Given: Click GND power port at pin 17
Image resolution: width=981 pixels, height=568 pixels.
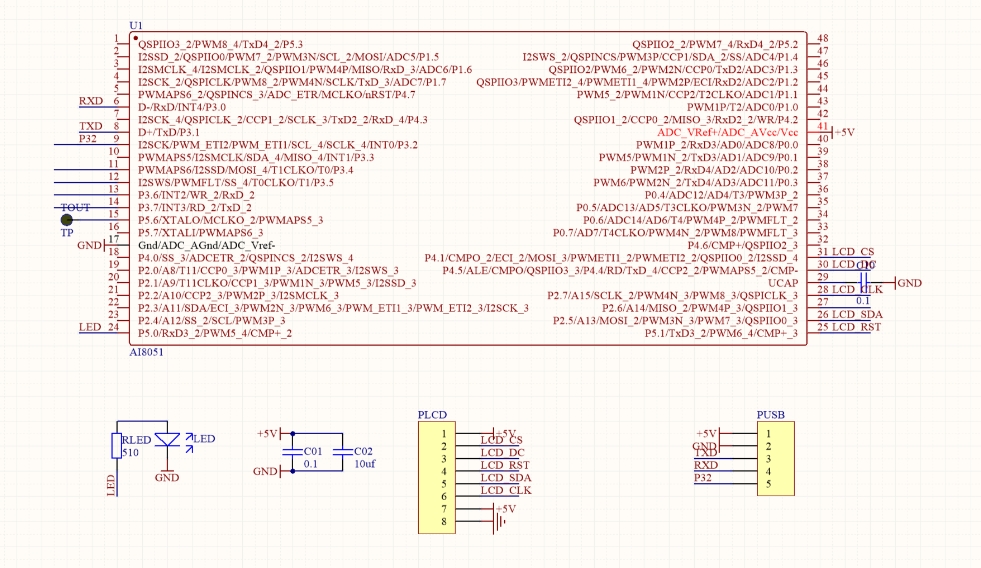Looking at the screenshot, I should pyautogui.click(x=91, y=245).
